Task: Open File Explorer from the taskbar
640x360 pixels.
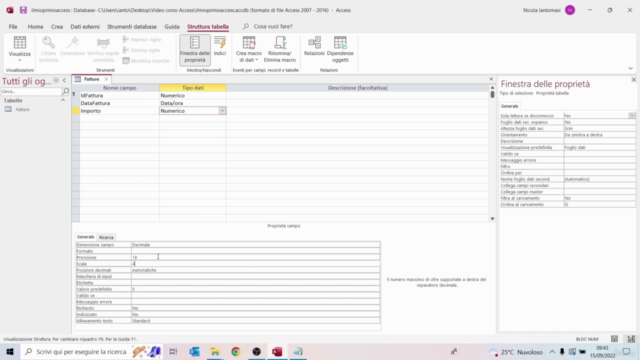Action: [215, 351]
